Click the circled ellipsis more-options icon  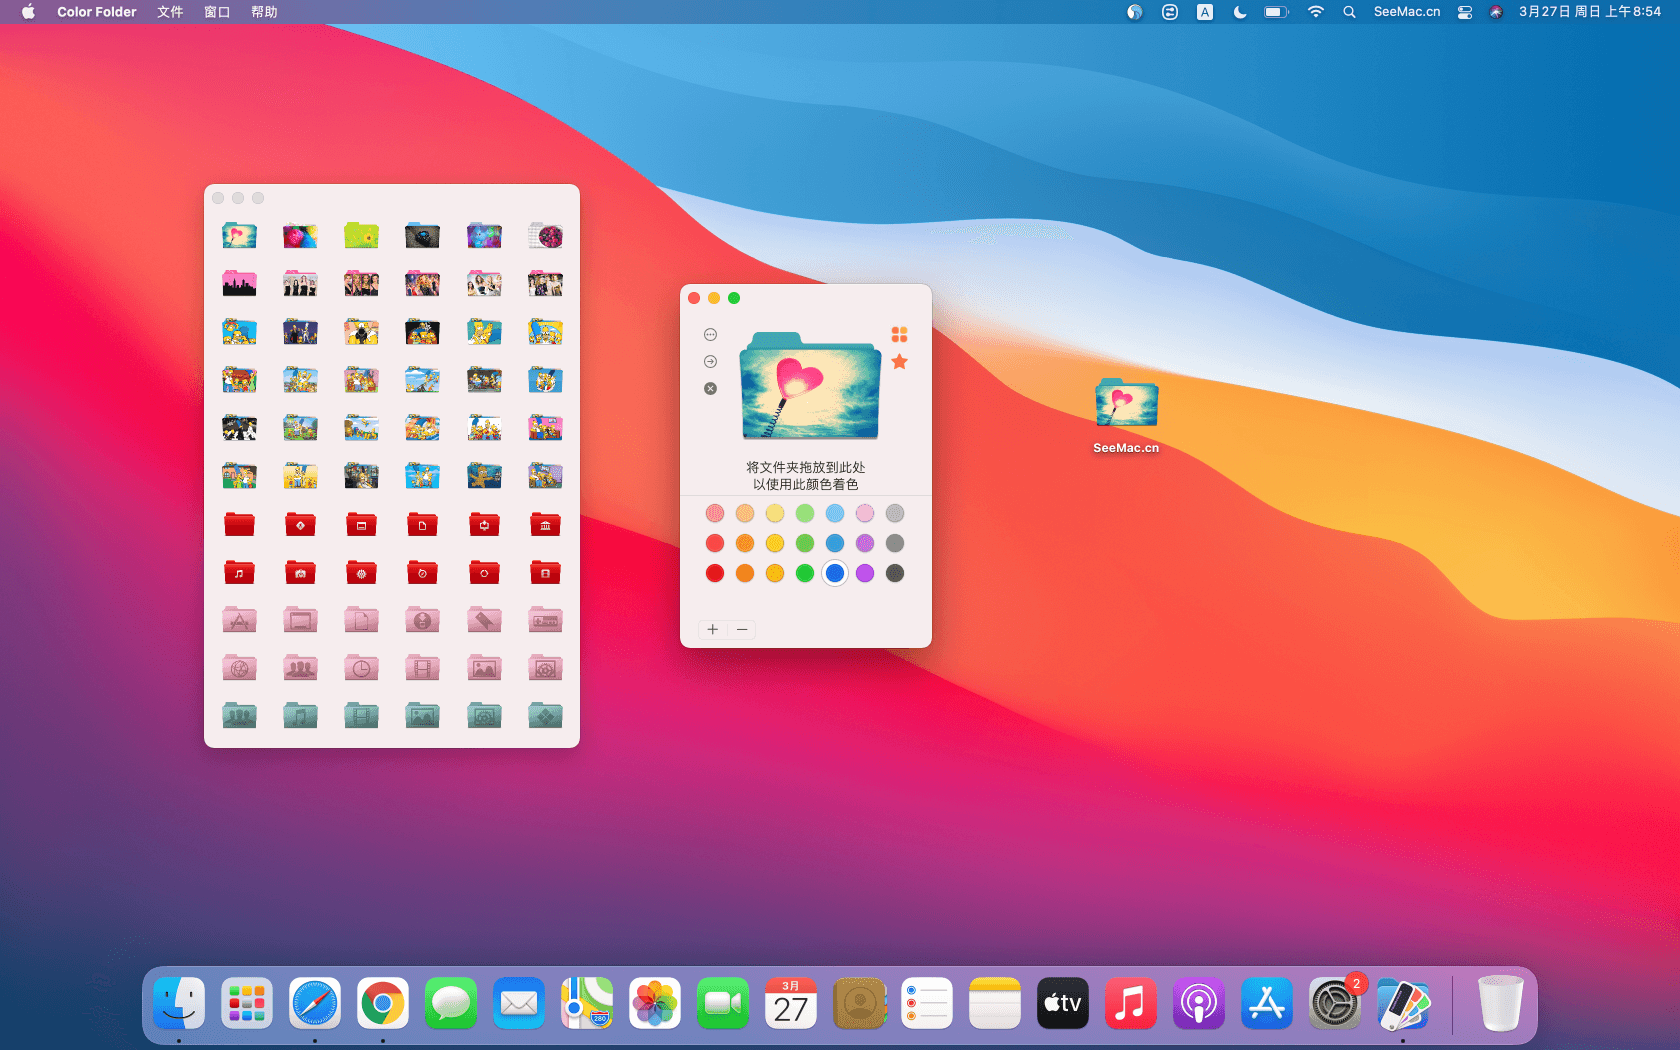(x=710, y=334)
